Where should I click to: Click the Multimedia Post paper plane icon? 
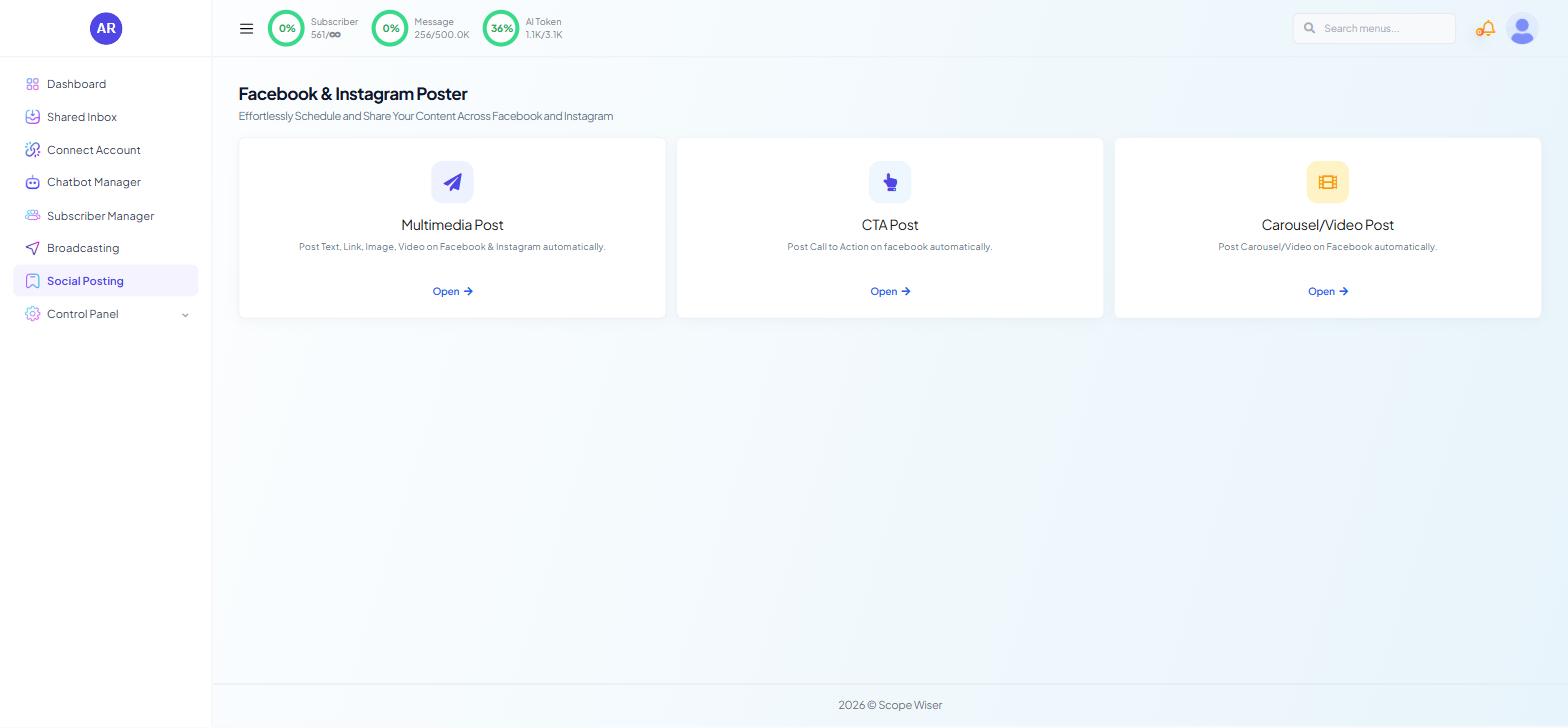pyautogui.click(x=452, y=182)
